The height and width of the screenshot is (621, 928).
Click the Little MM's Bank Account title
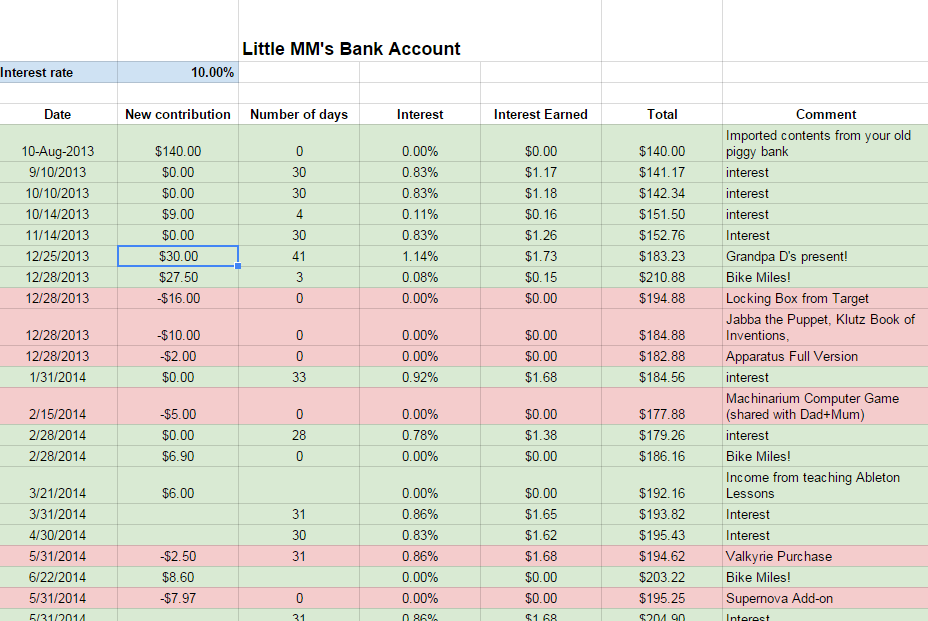[x=351, y=49]
